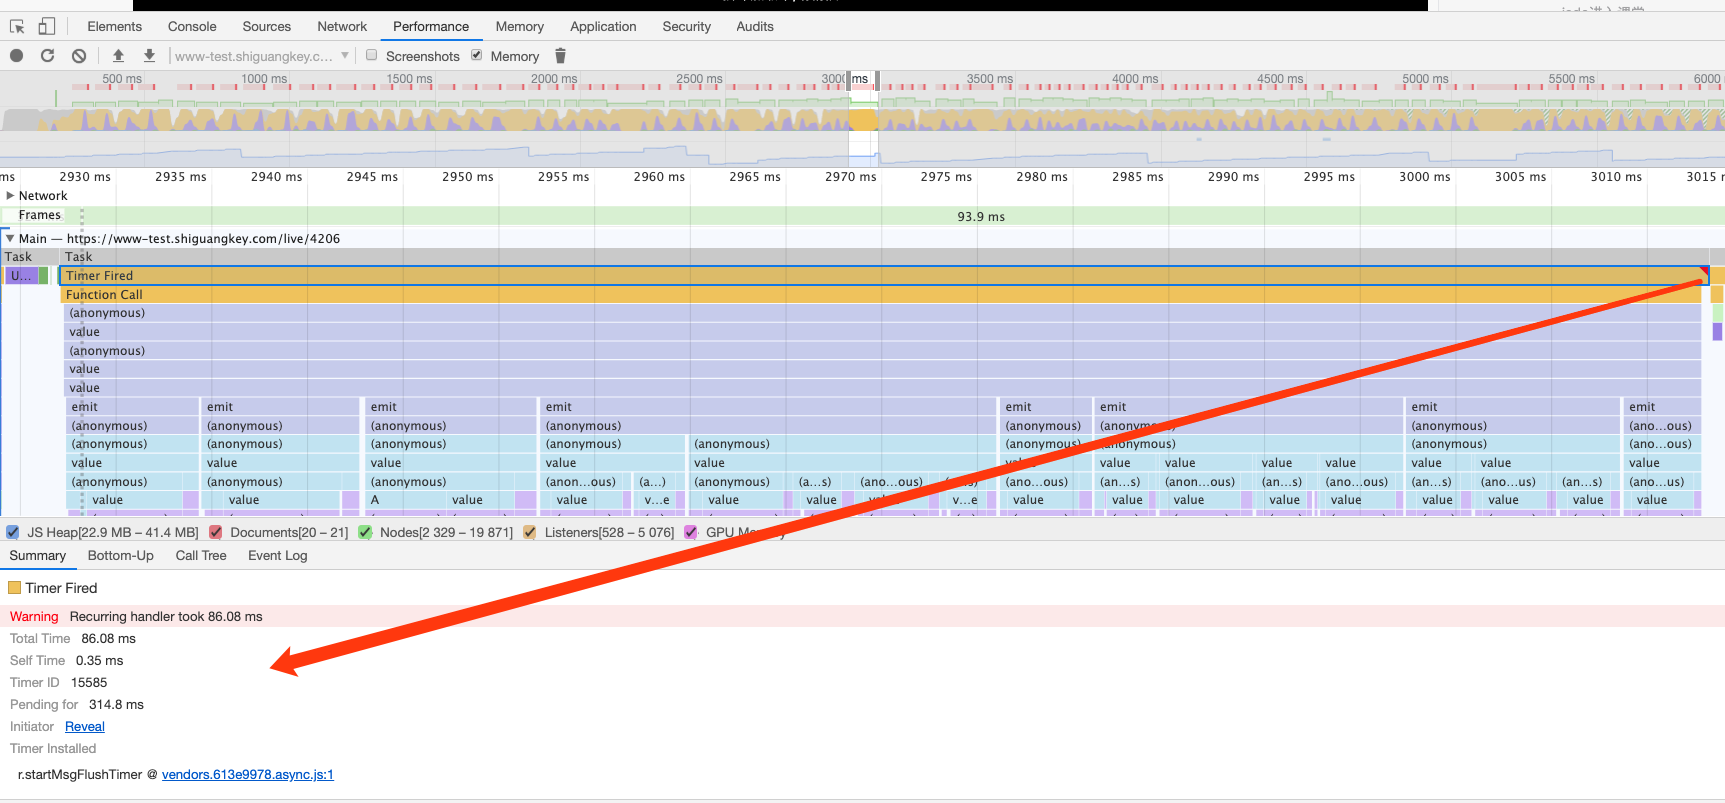
Task: Select the rightmost emit flame bar
Action: click(x=1661, y=407)
